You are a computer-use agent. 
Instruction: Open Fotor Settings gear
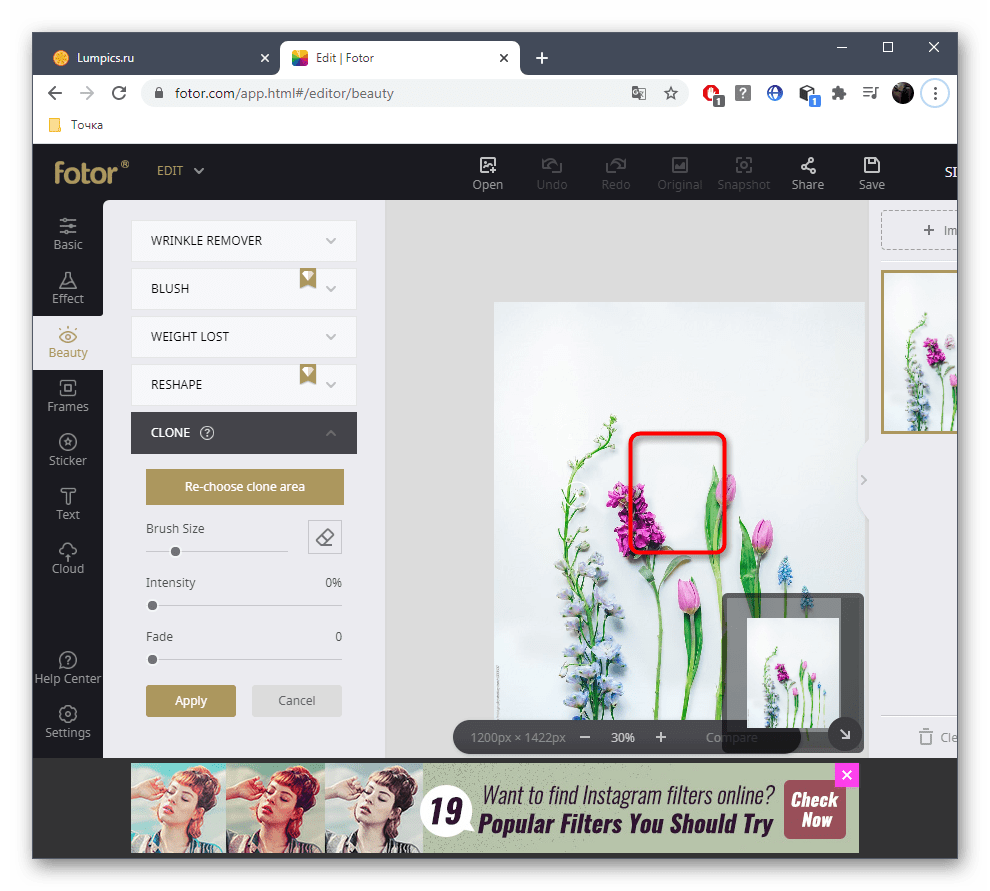point(68,720)
